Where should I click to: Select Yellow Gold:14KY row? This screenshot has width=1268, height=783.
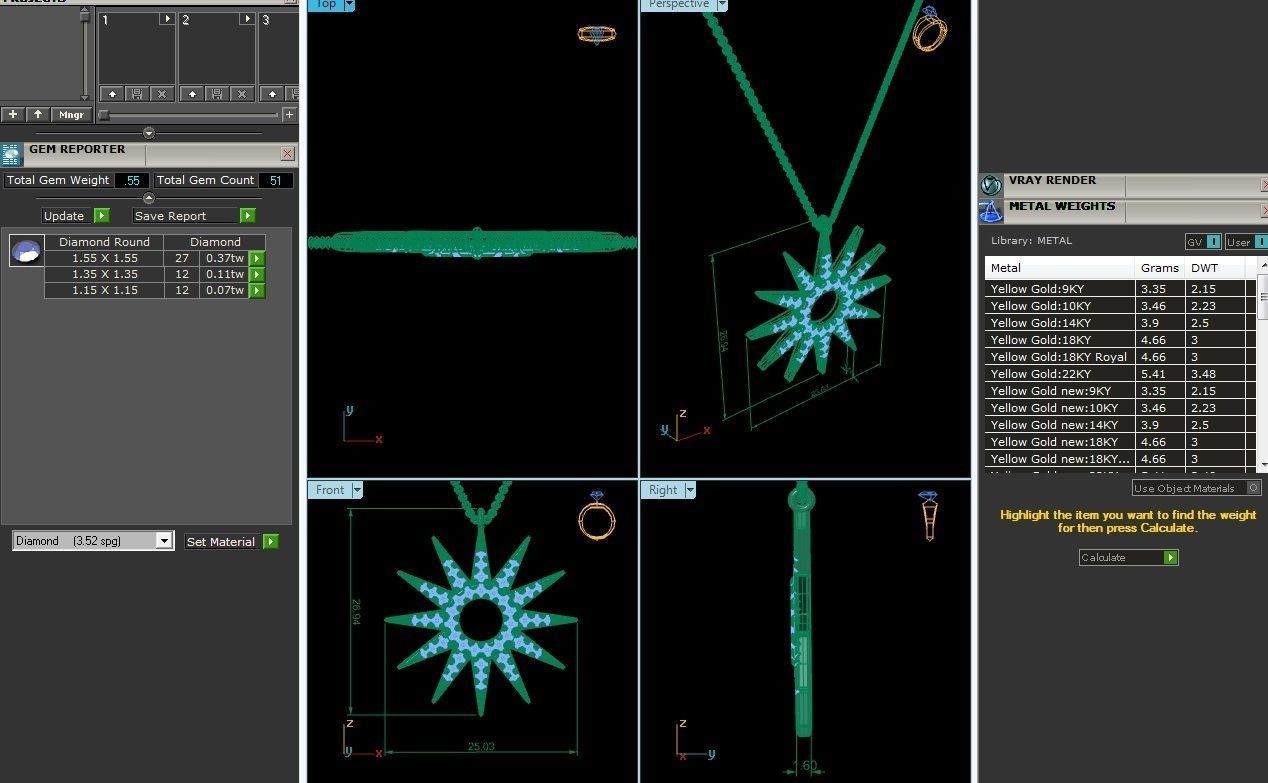[x=1120, y=323]
